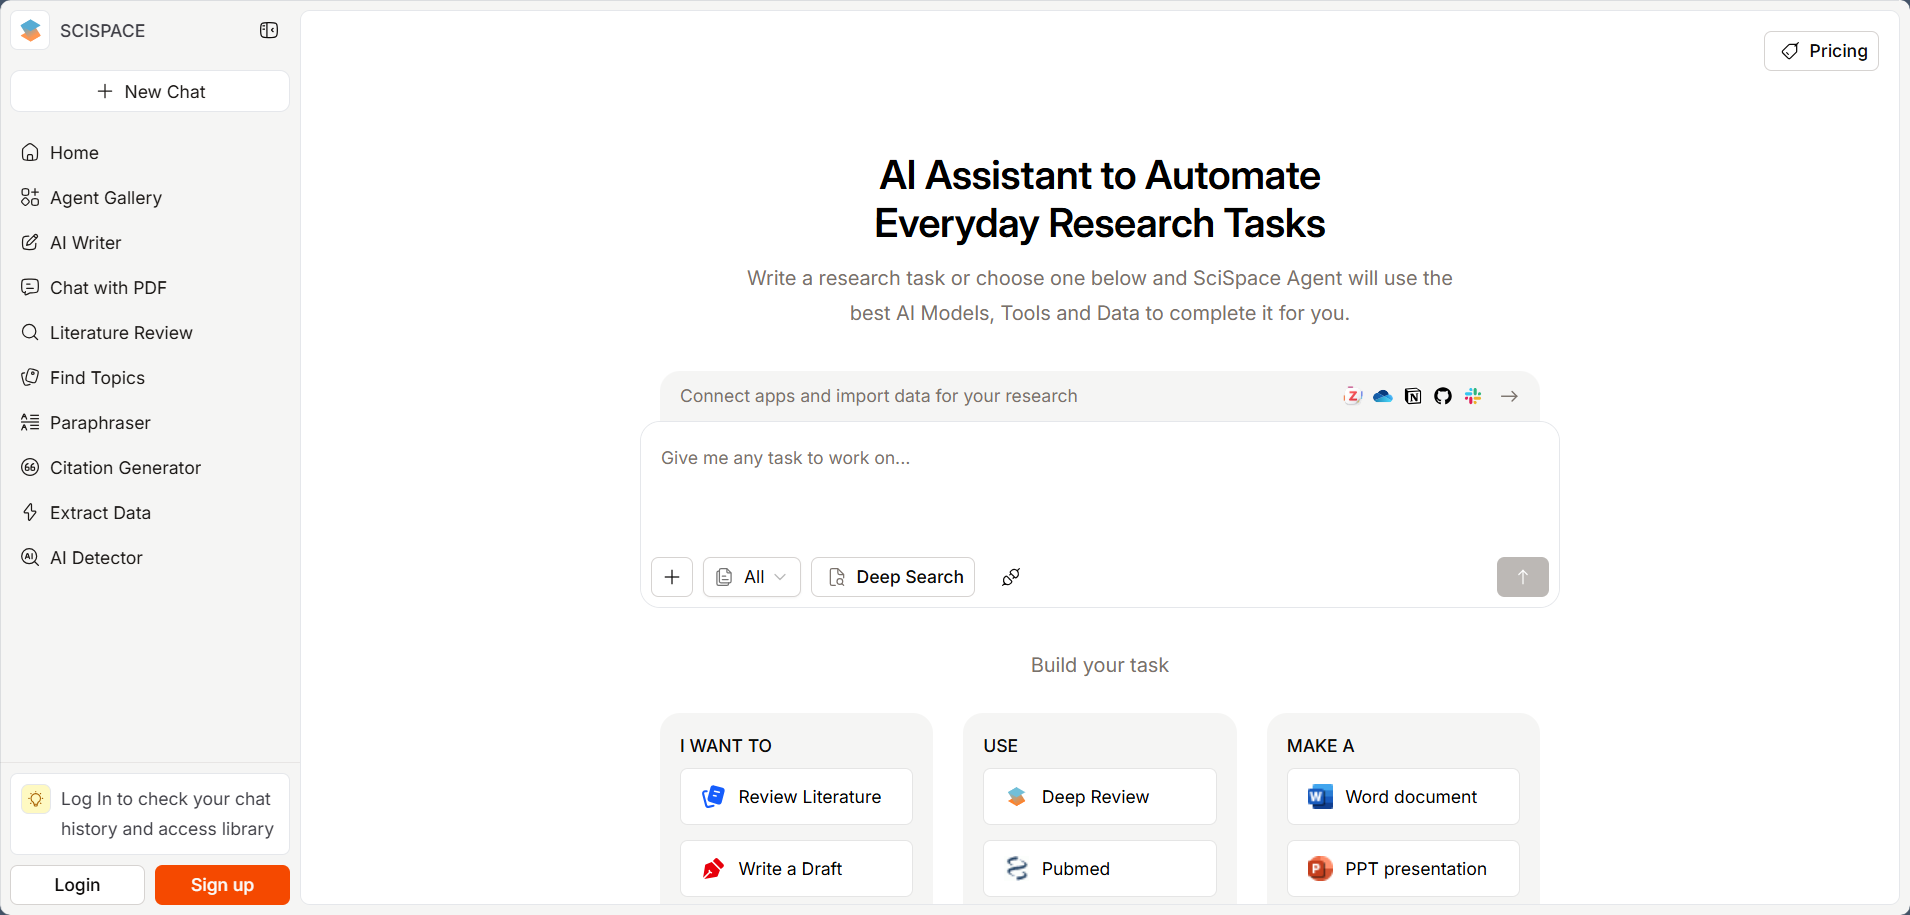Click the Find Topics icon

point(30,378)
